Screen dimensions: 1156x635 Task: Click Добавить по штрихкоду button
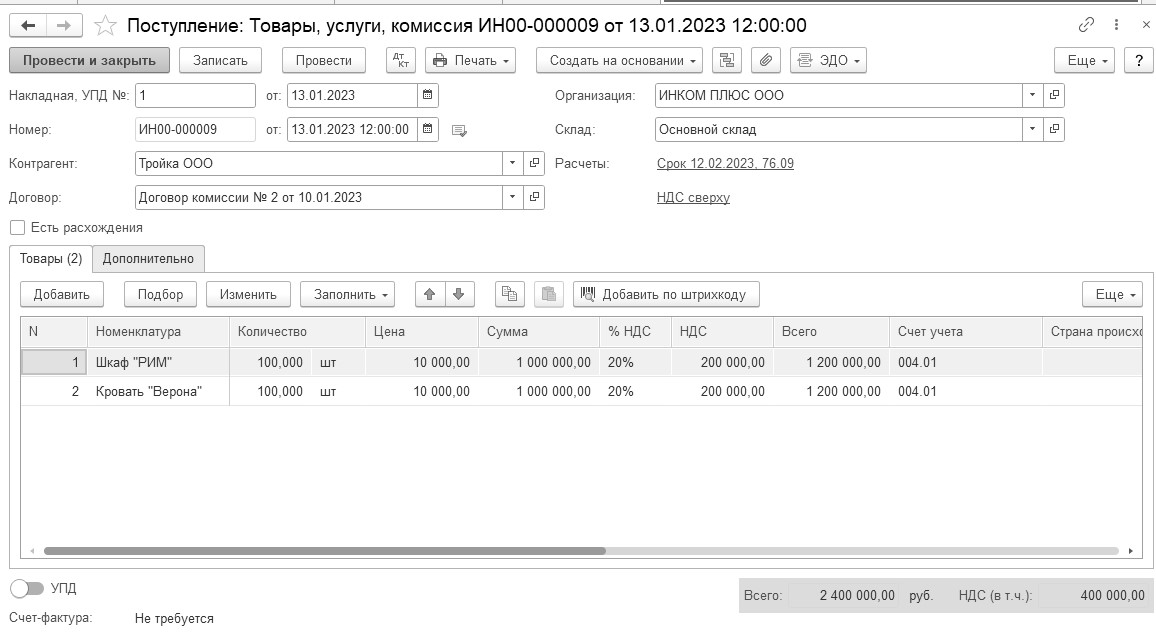point(666,294)
